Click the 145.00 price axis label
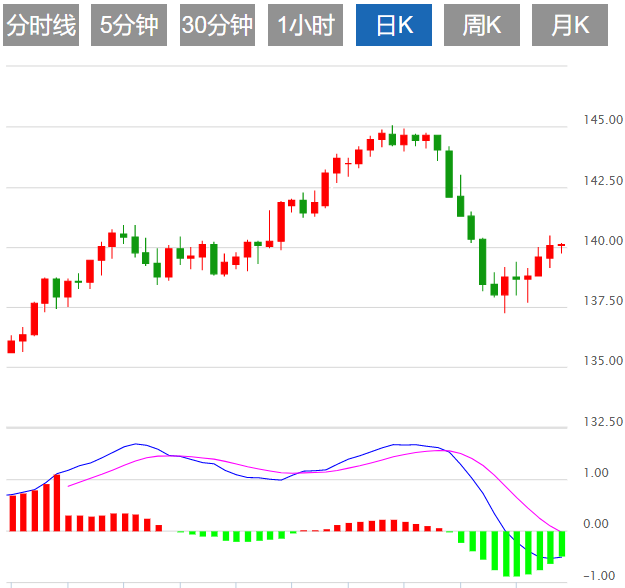Viewport: 625px width, 588px height. click(x=603, y=120)
